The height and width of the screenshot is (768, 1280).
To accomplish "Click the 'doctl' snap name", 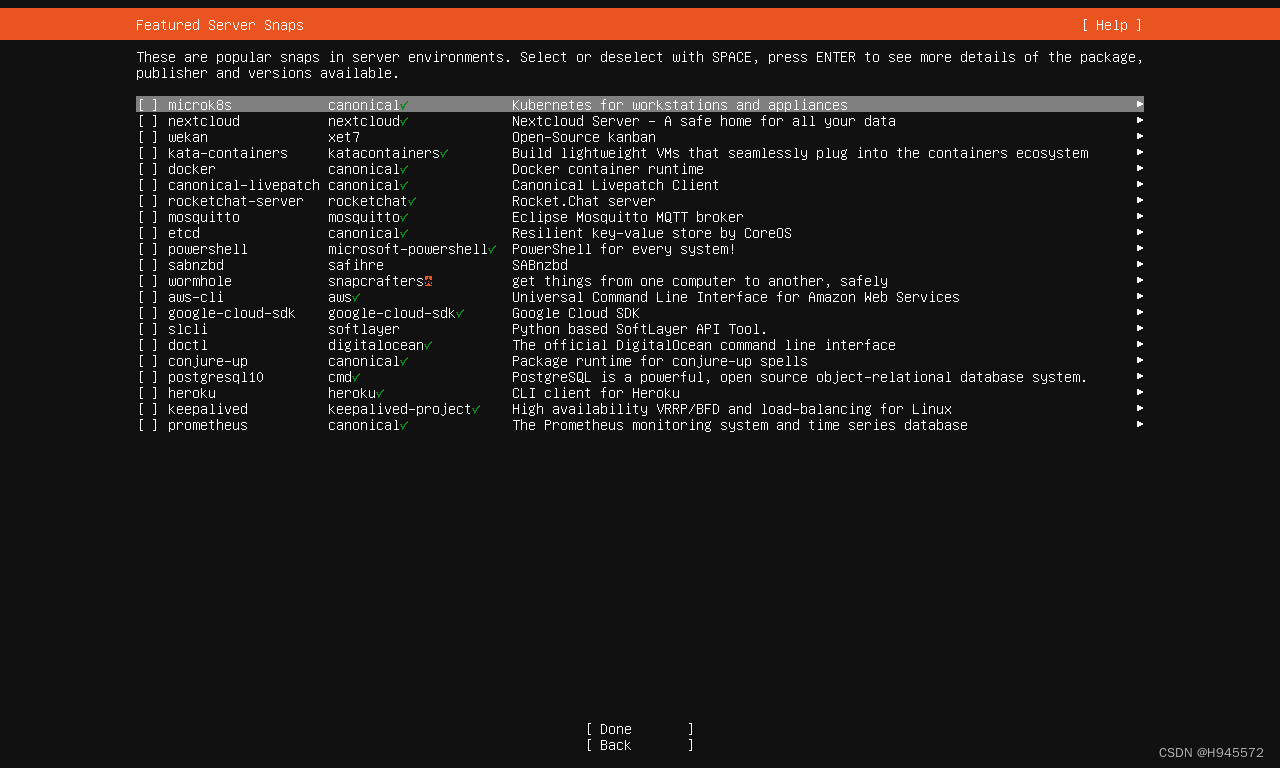I will 188,345.
